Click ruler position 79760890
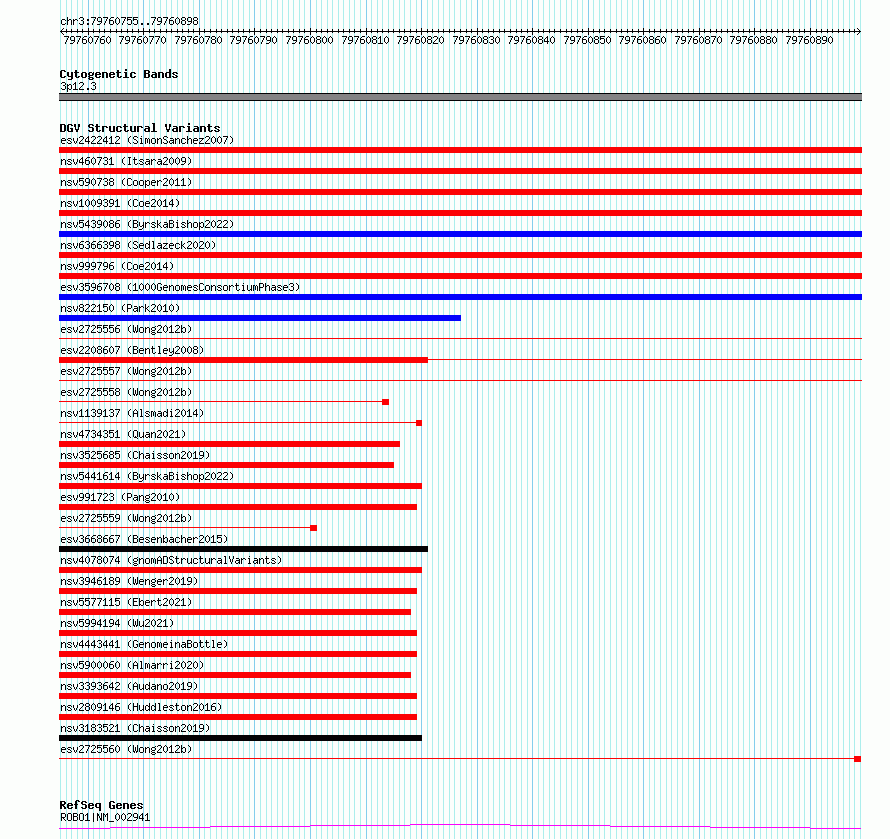The height and width of the screenshot is (839, 890). (809, 40)
